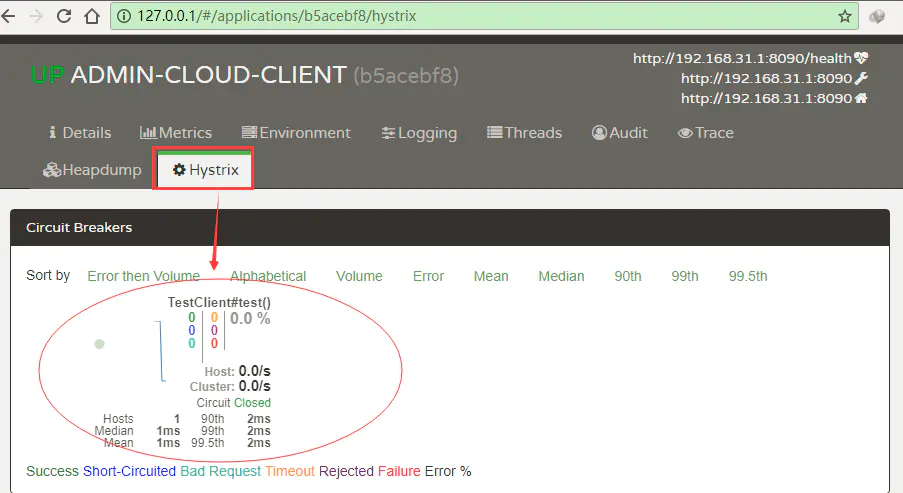Viewport: 903px width, 493px height.
Task: Click the Circuit Breakers panel header
Action: click(x=450, y=227)
